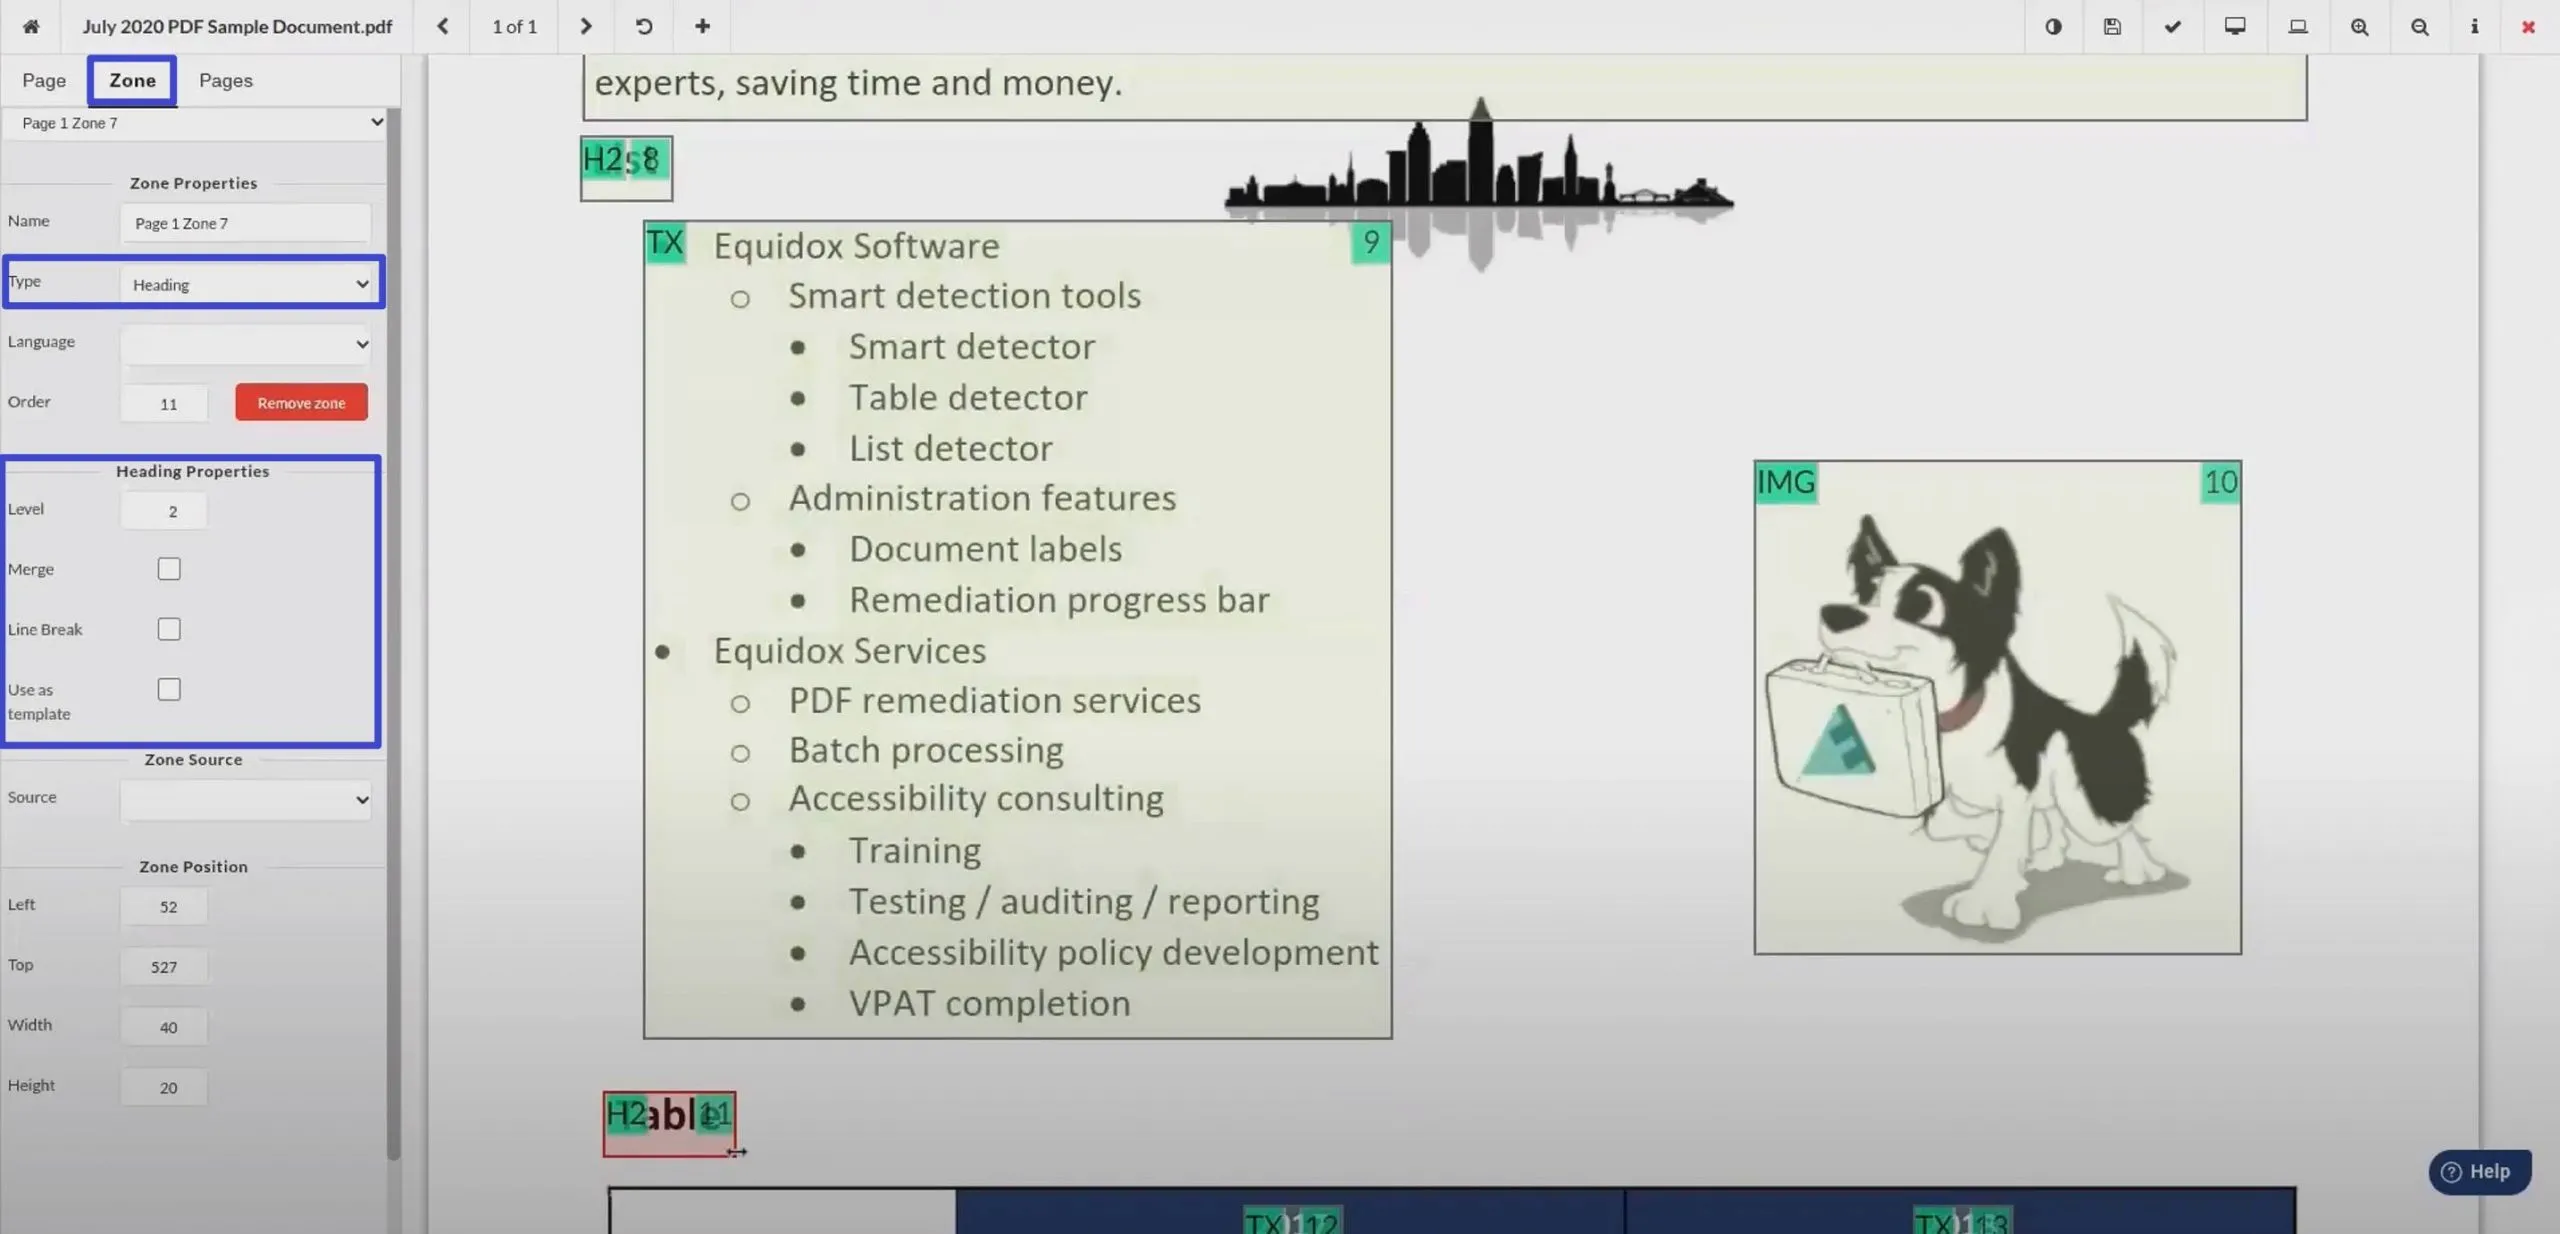
Task: Click the Remove zone button
Action: tap(300, 402)
